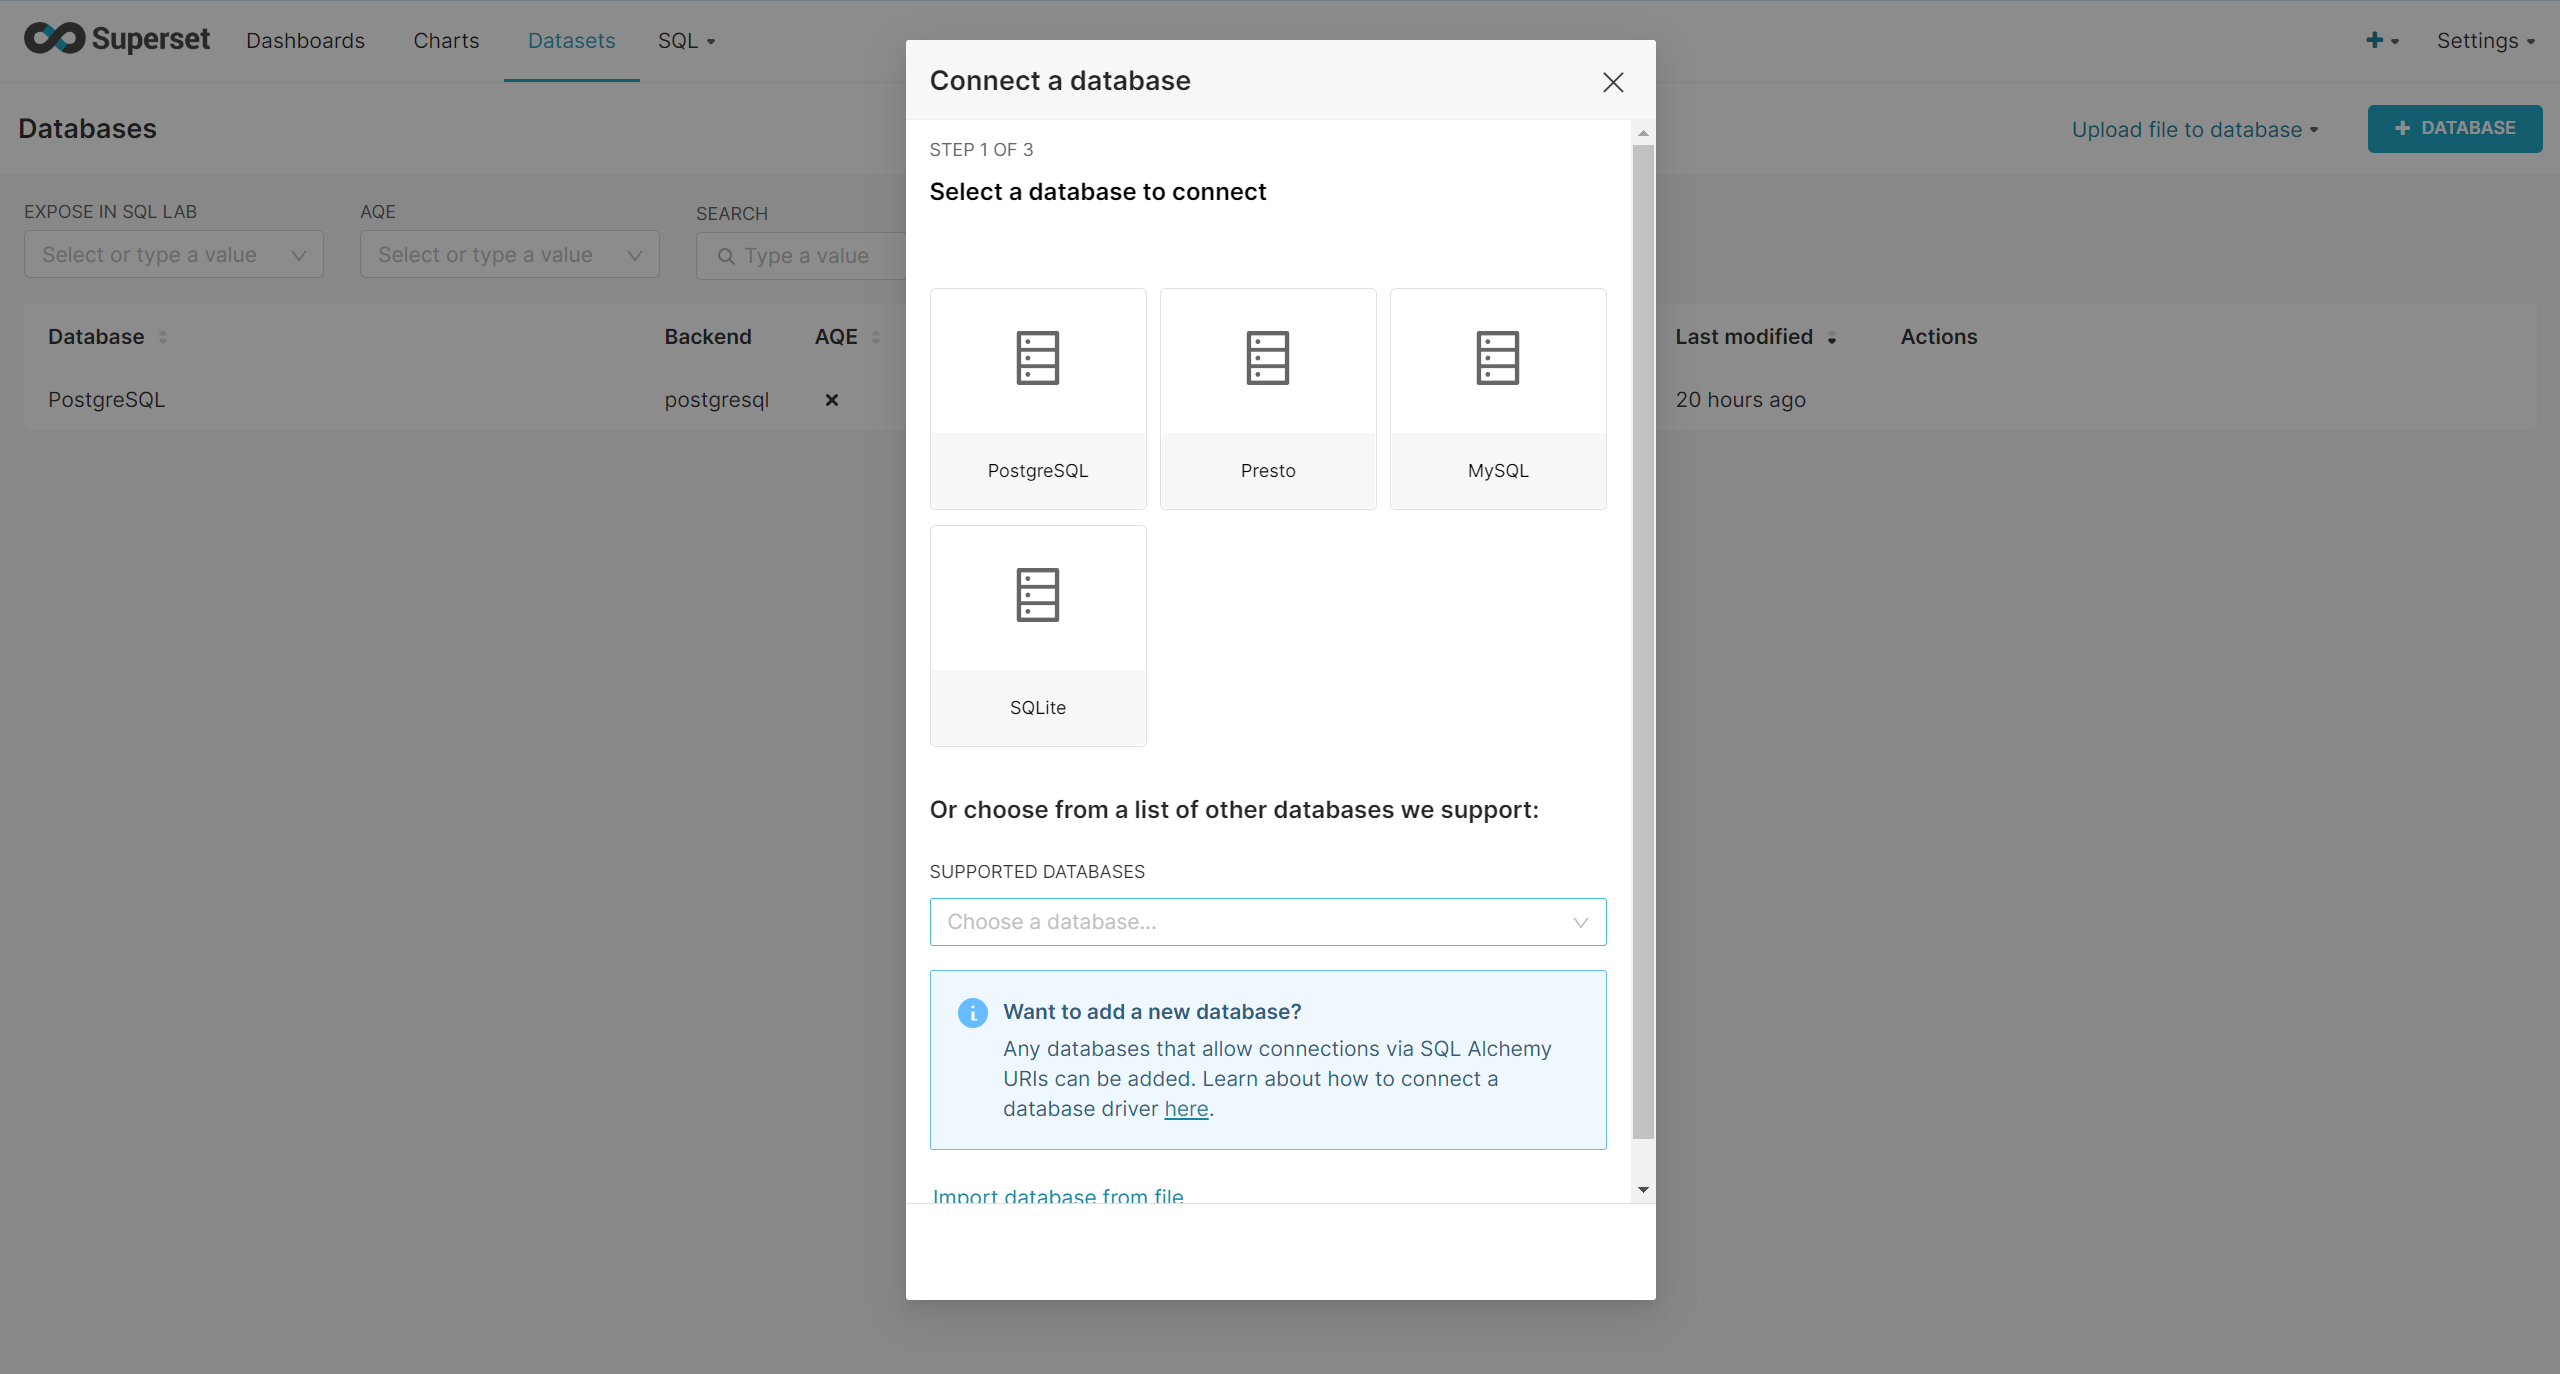Pick the MySQL database icon card
This screenshot has height=1374, width=2560.
pyautogui.click(x=1497, y=398)
